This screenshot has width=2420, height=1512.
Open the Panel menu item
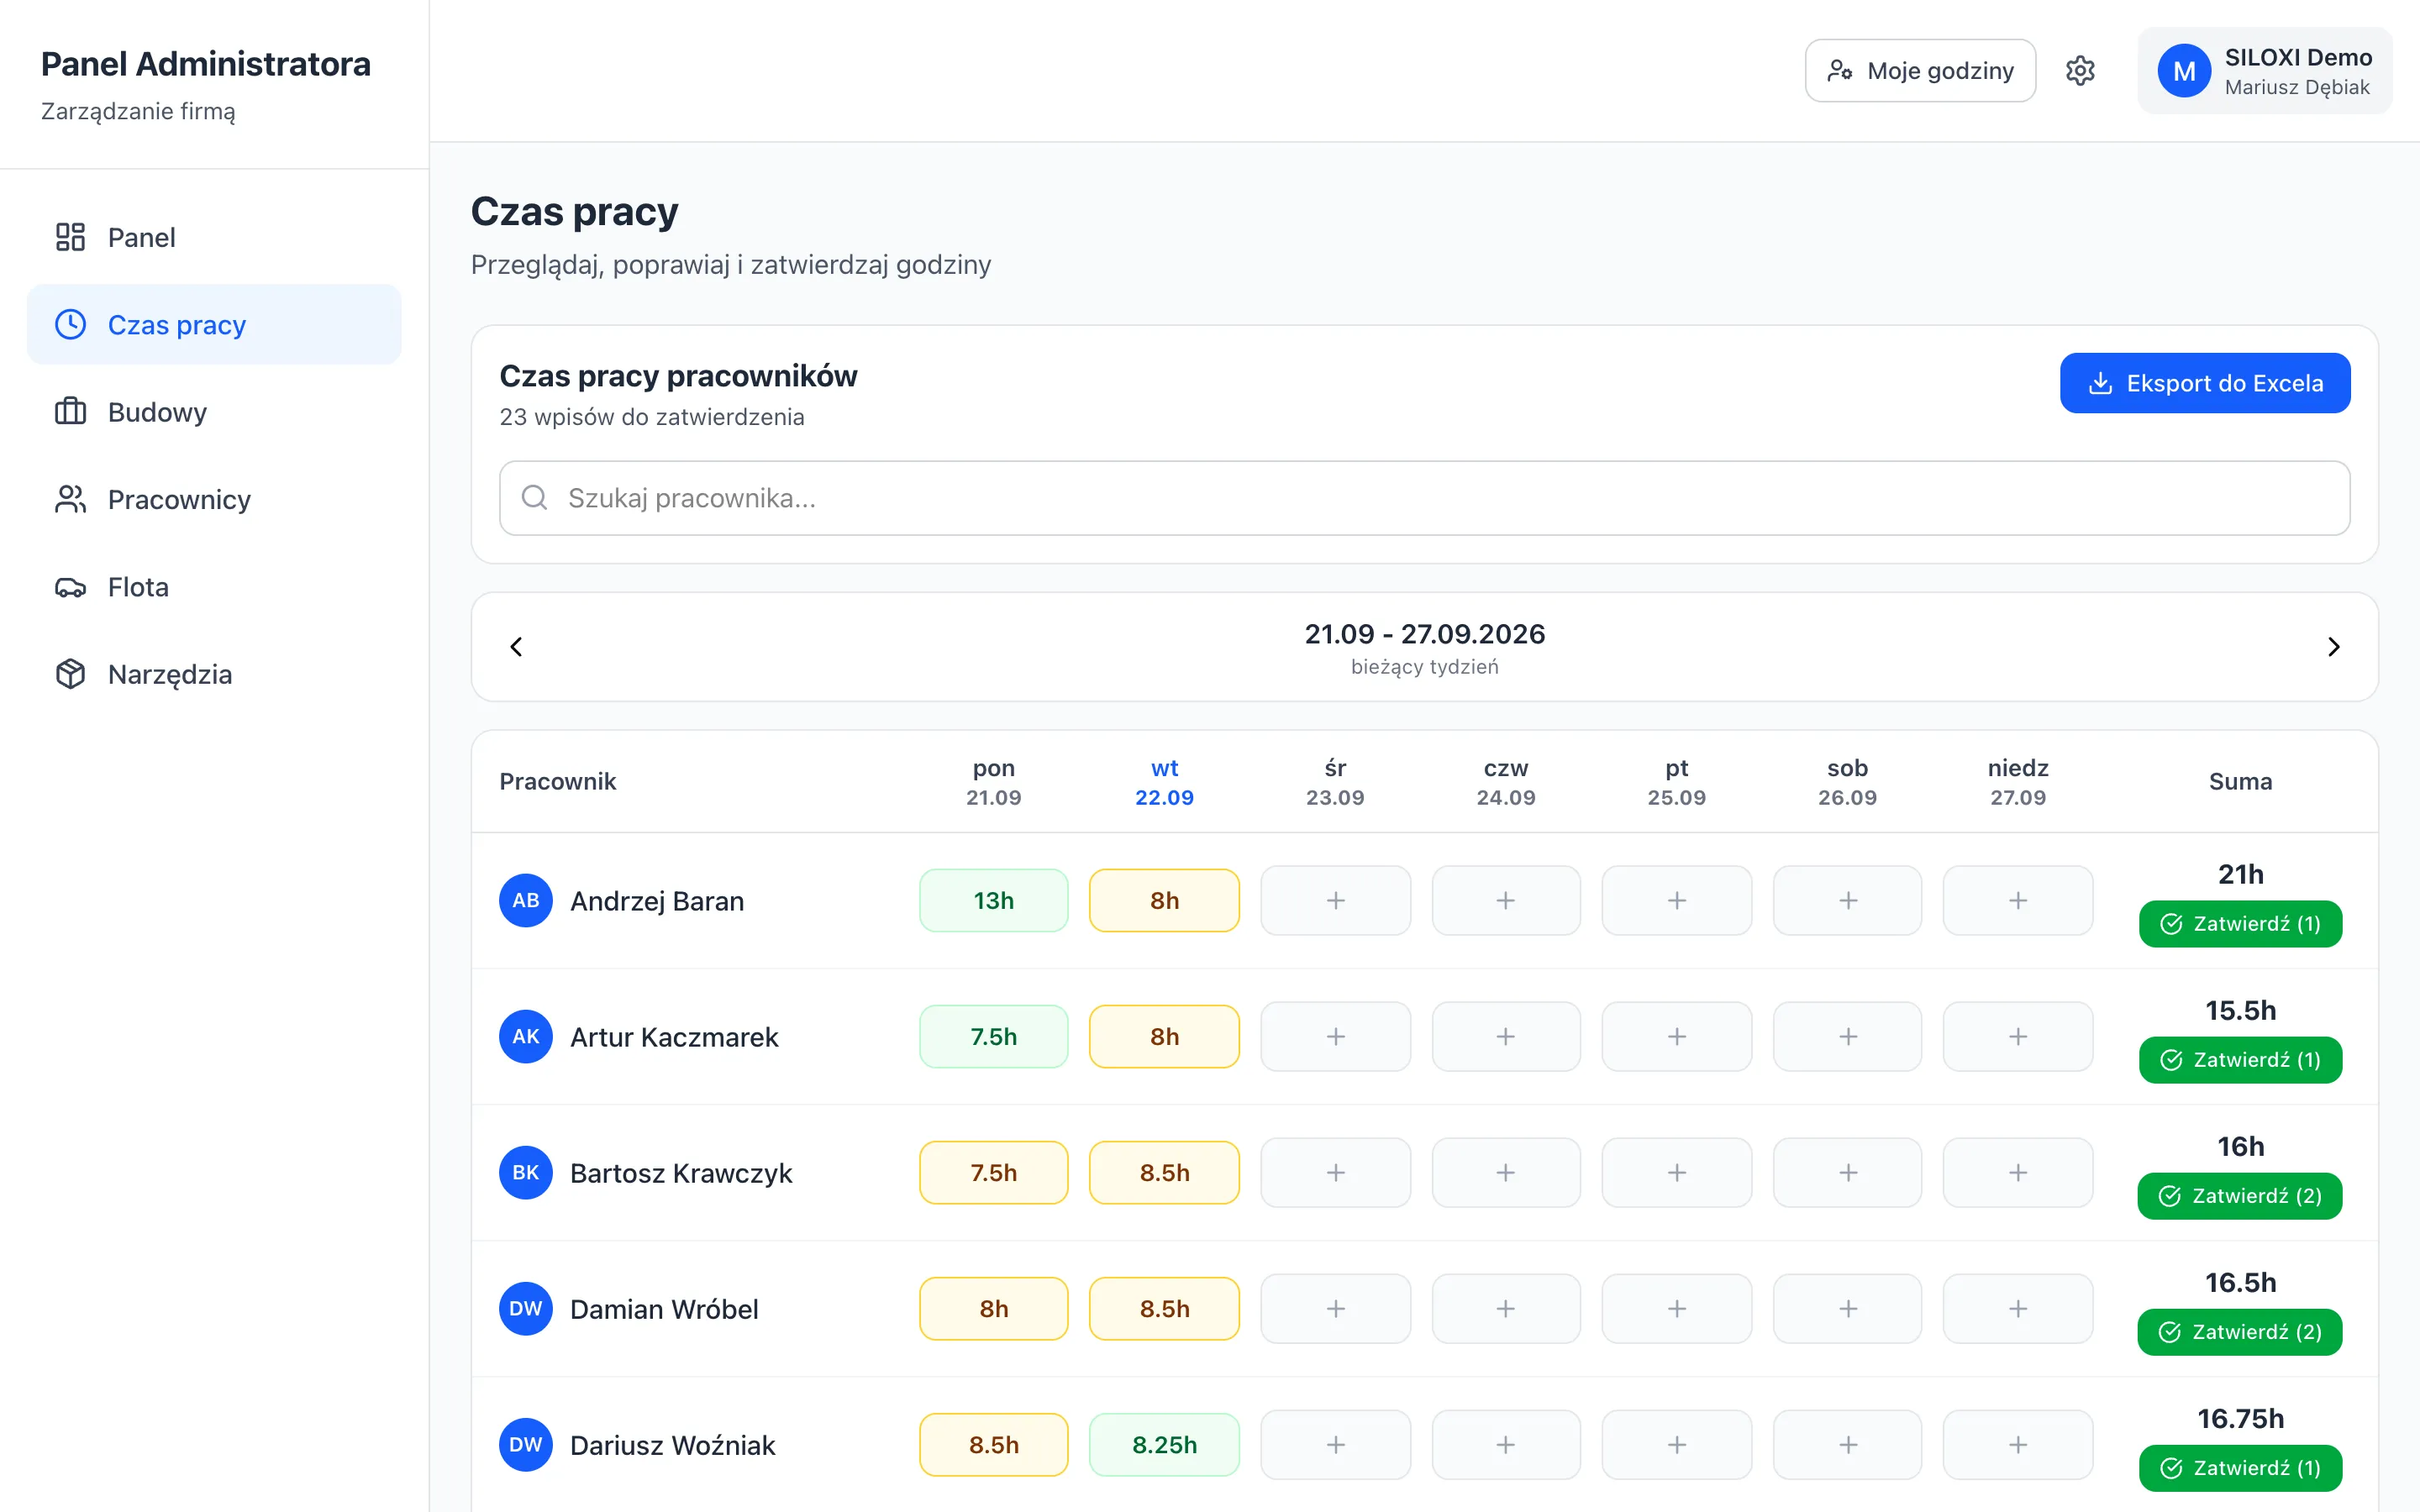pyautogui.click(x=214, y=237)
